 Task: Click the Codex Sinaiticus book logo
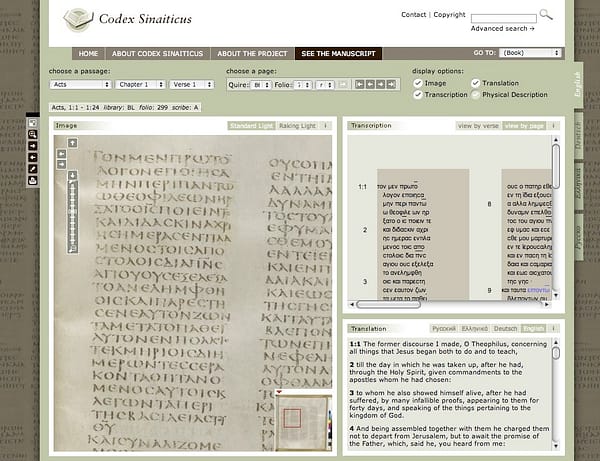coord(78,20)
